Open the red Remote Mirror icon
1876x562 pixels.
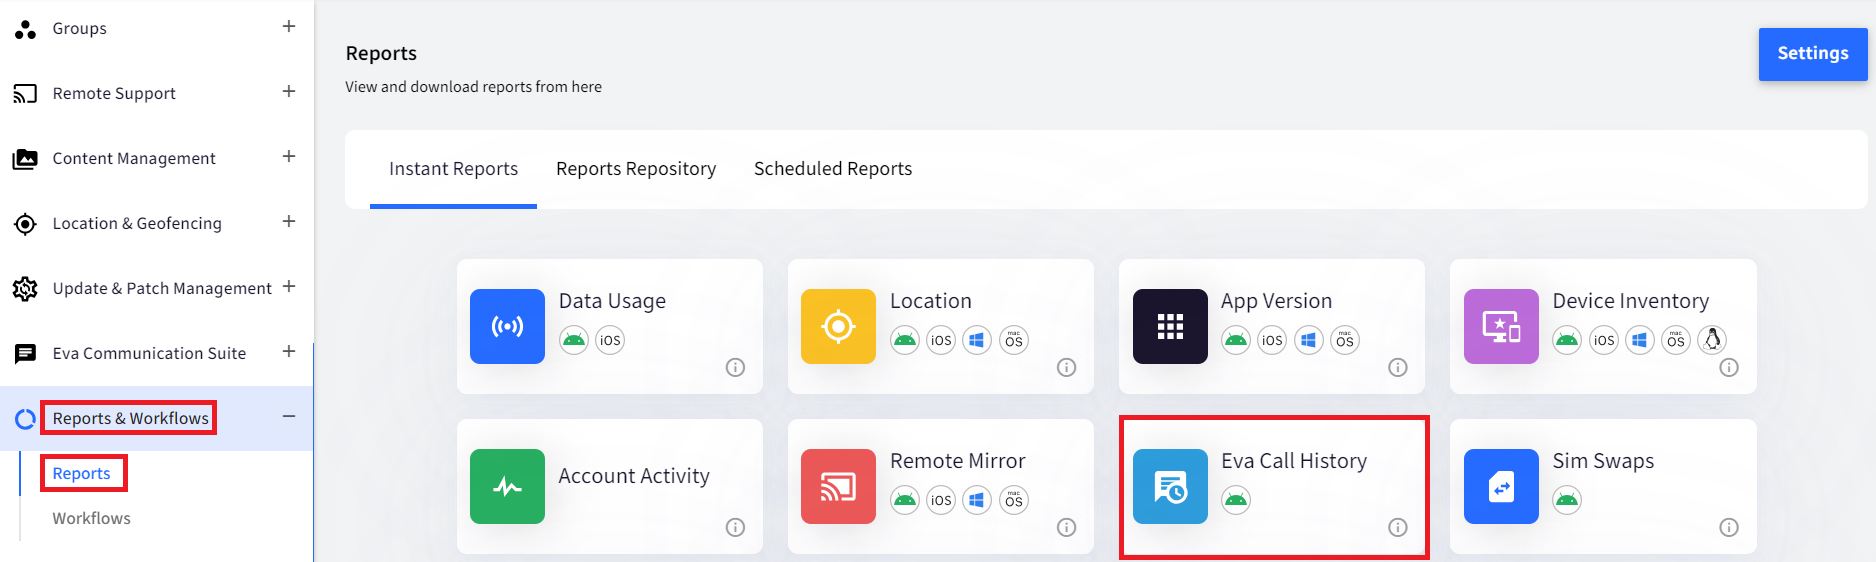pos(838,486)
